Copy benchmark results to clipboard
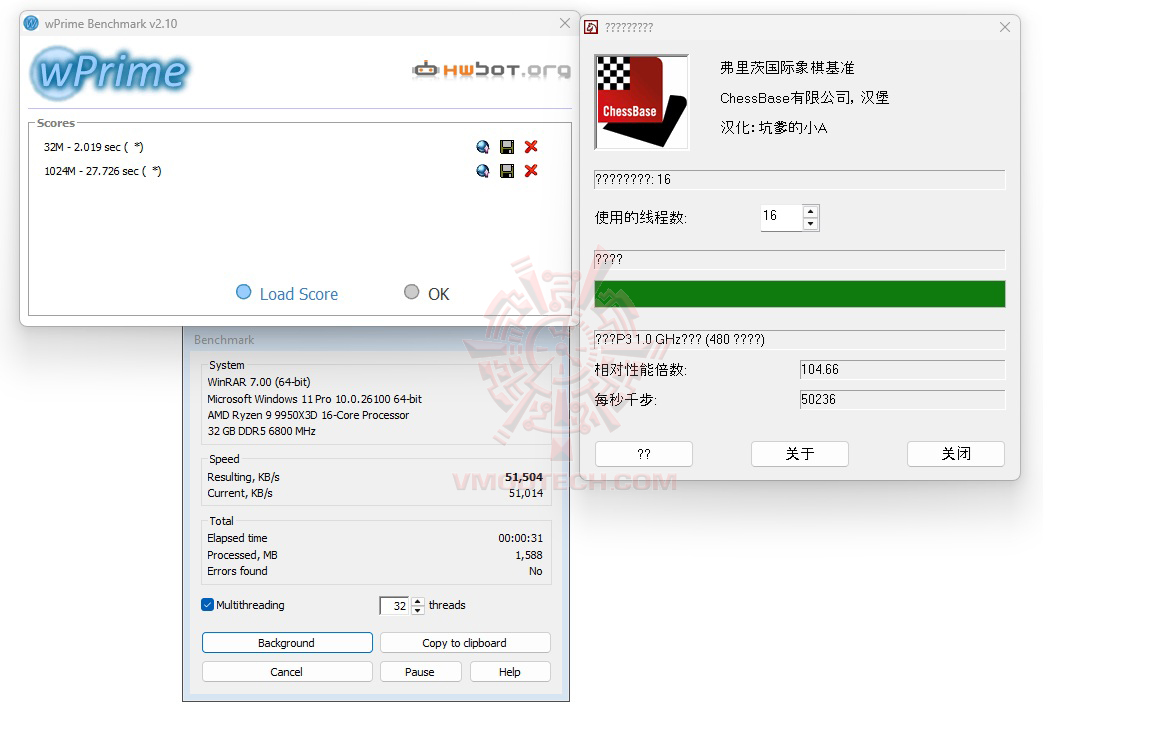 tap(464, 642)
